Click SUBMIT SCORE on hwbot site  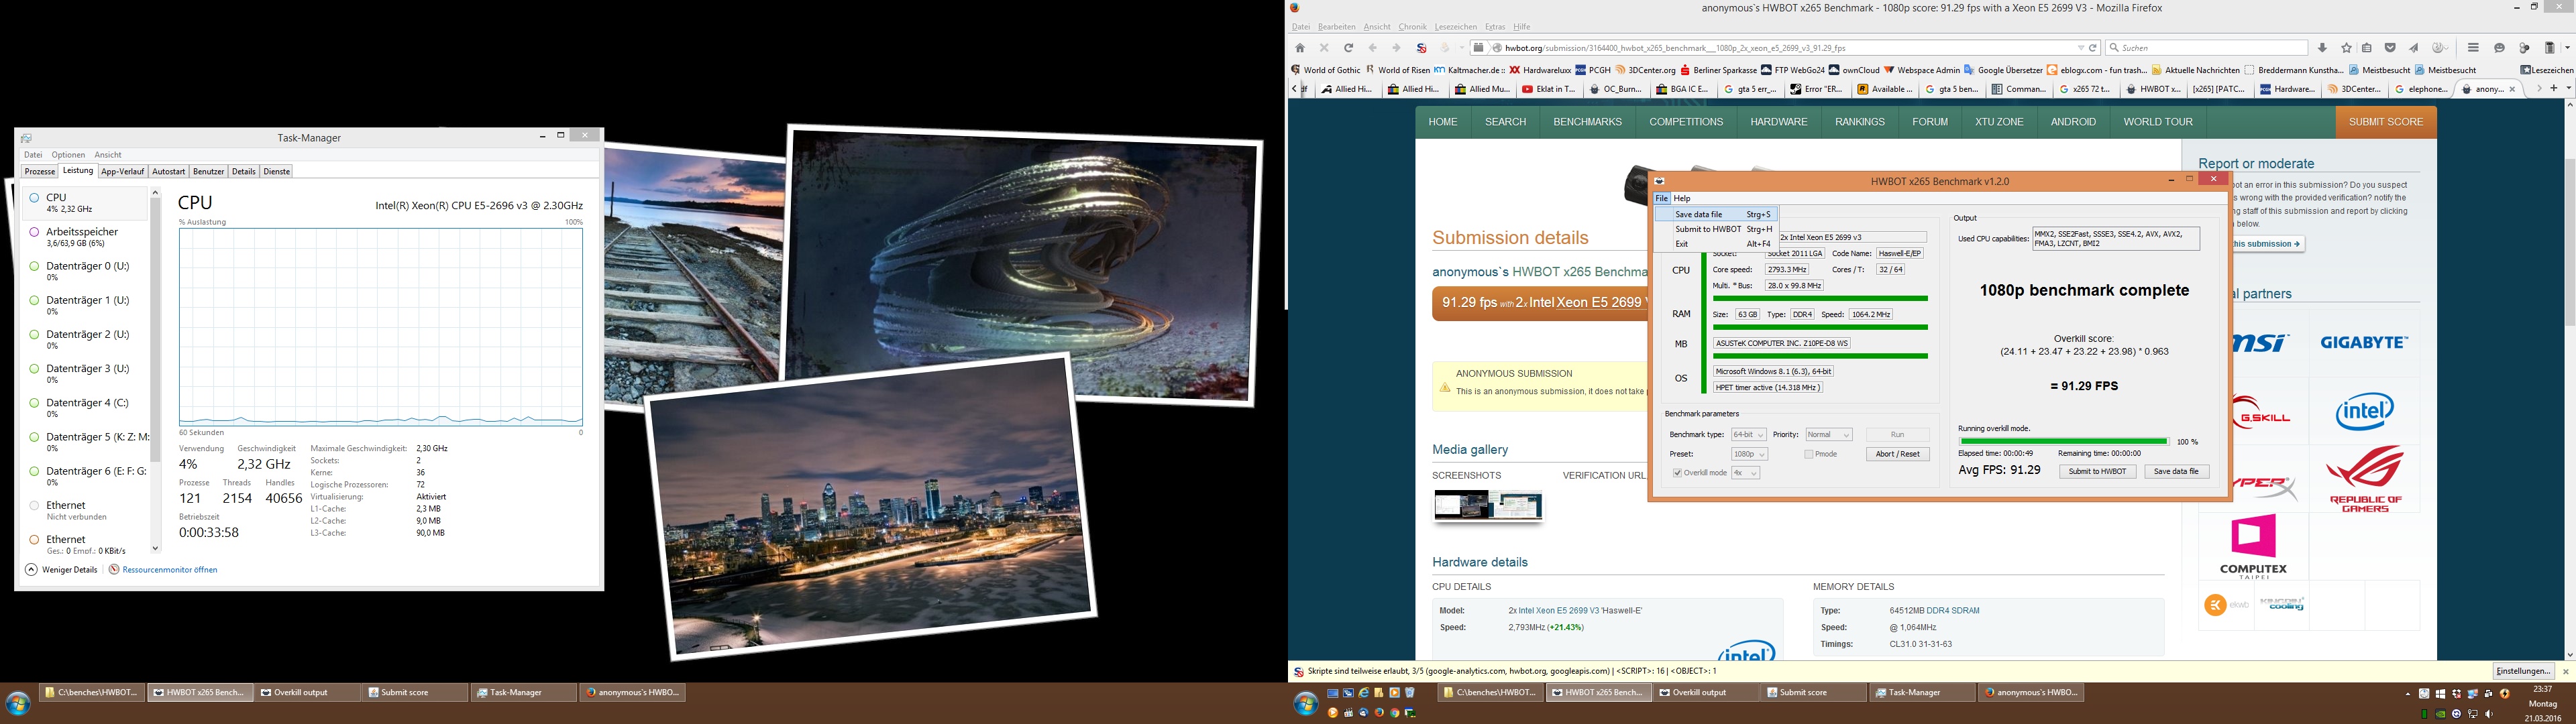point(2385,122)
